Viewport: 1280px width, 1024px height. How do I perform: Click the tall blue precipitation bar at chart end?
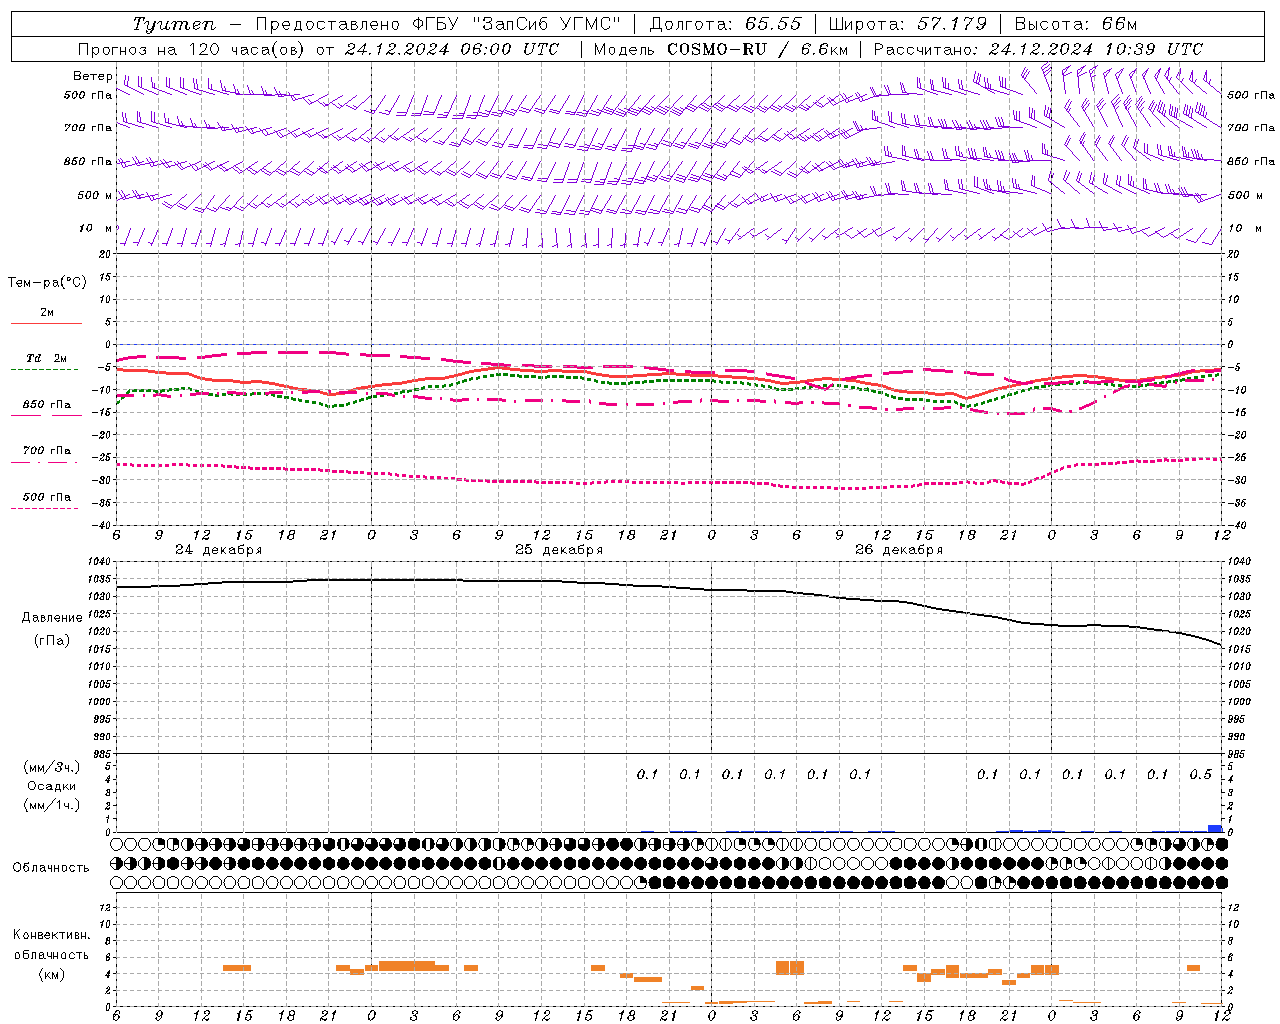coord(1215,828)
